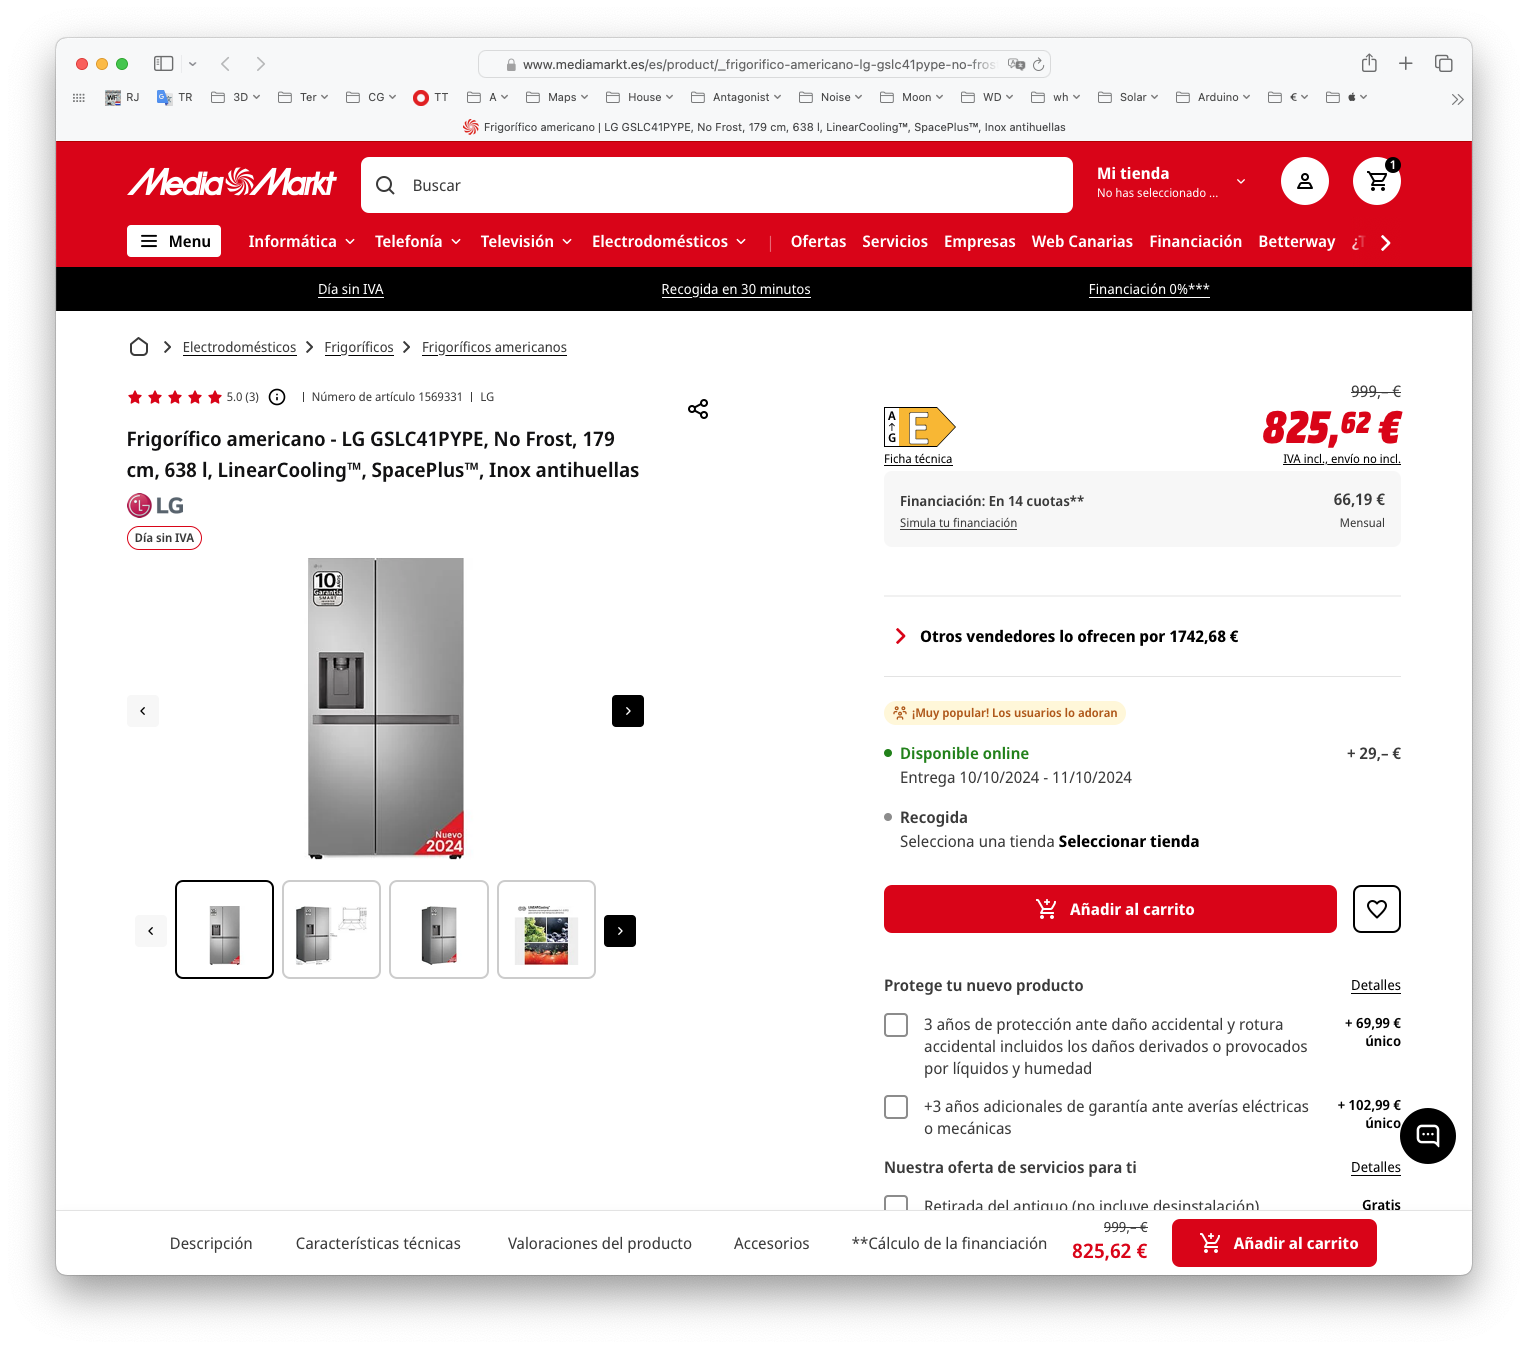Open the shopping cart icon
Image resolution: width=1528 pixels, height=1349 pixels.
click(1377, 181)
